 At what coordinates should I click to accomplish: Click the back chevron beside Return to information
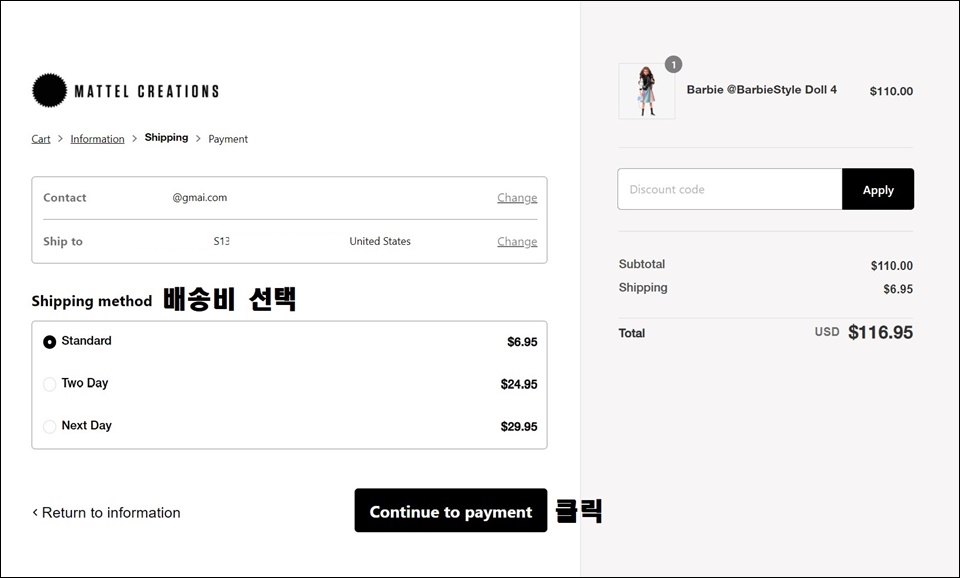coord(35,512)
